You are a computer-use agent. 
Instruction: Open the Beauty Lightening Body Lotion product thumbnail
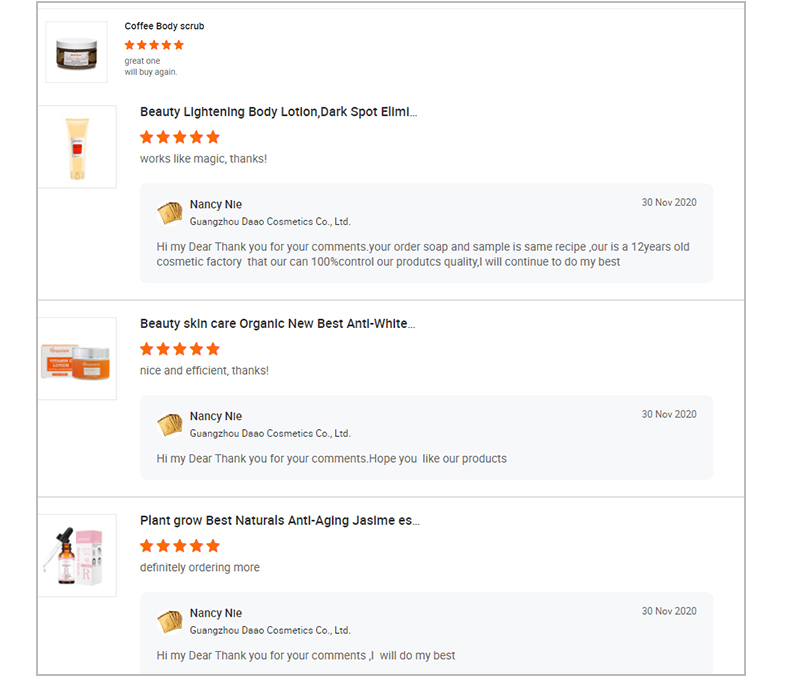tap(77, 147)
